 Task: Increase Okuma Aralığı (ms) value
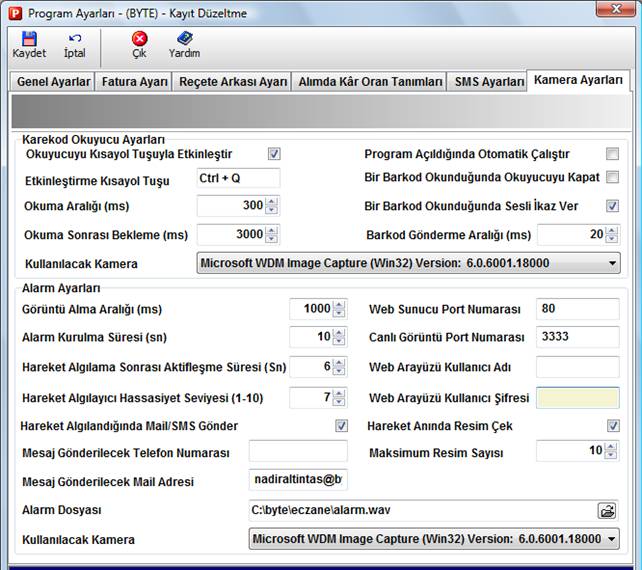(271, 201)
